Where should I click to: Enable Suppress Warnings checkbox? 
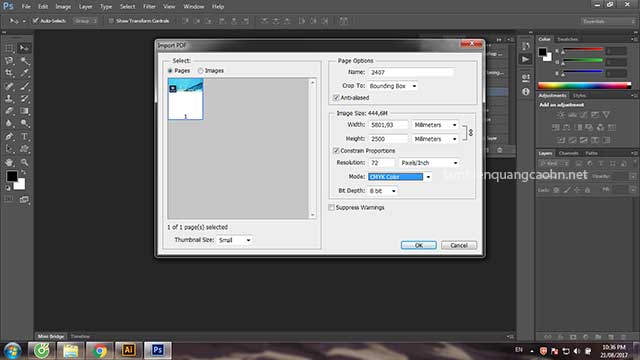click(332, 208)
